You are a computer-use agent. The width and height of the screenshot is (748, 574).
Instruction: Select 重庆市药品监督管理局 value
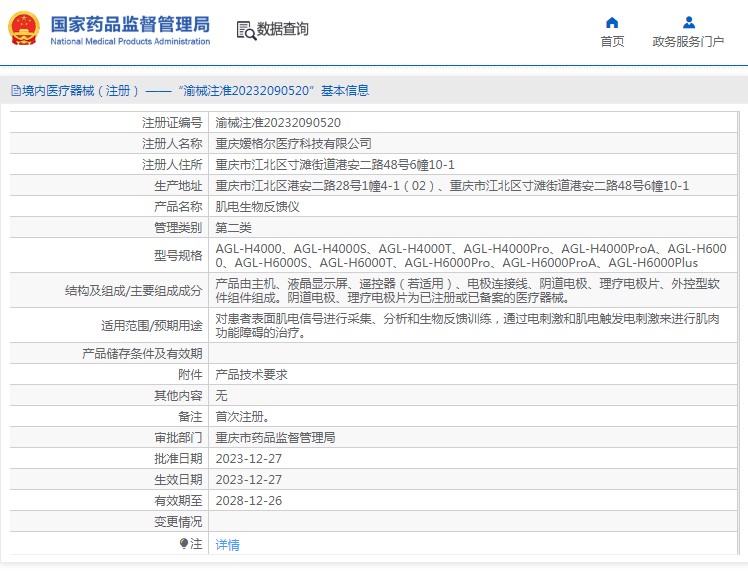(x=275, y=438)
